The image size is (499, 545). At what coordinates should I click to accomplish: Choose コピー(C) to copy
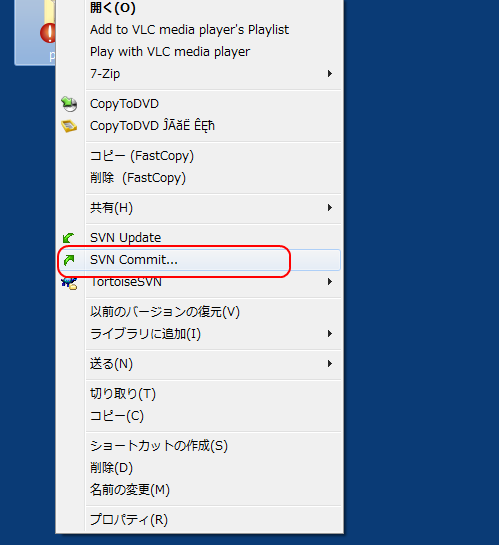198,416
